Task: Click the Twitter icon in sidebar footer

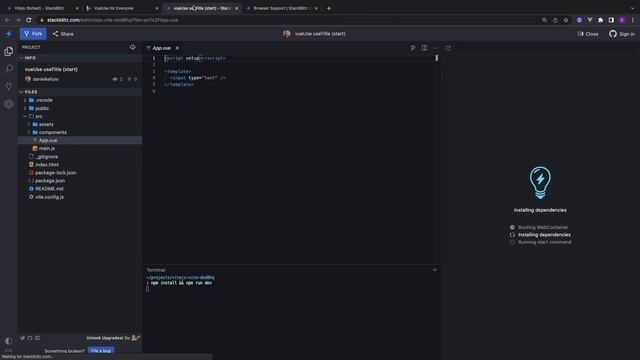Action: click(x=22, y=338)
